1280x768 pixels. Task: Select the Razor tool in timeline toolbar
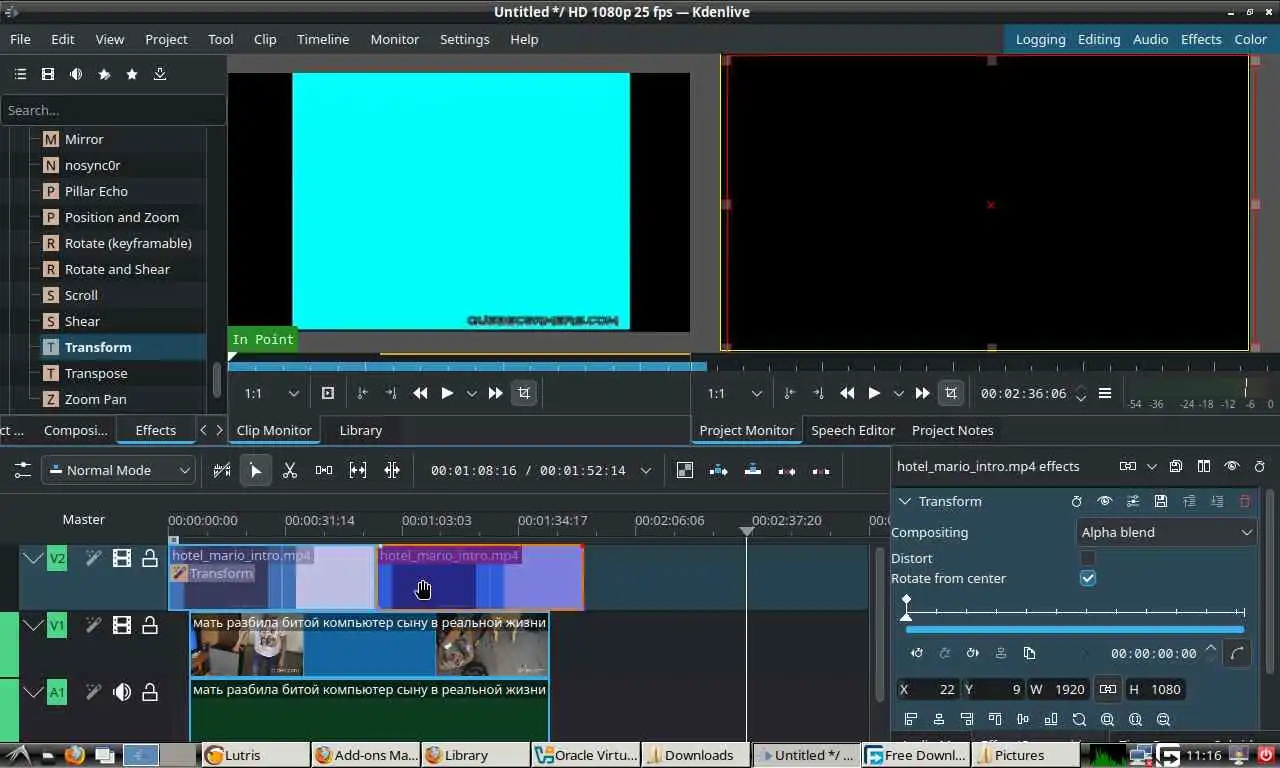click(x=290, y=470)
